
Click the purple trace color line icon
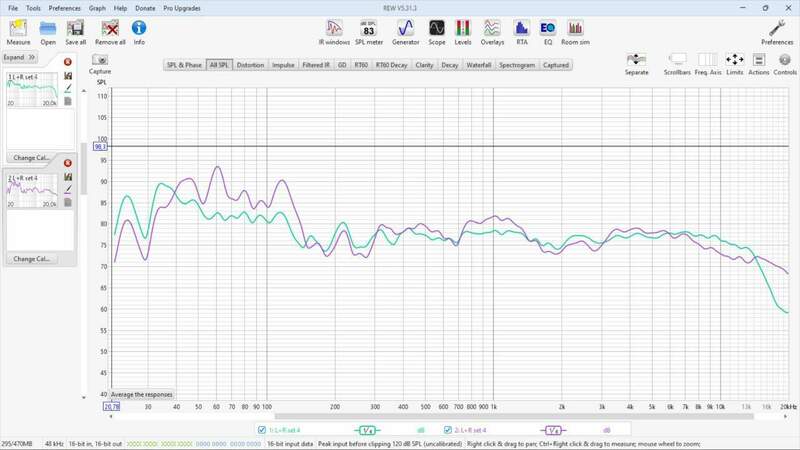click(x=68, y=188)
